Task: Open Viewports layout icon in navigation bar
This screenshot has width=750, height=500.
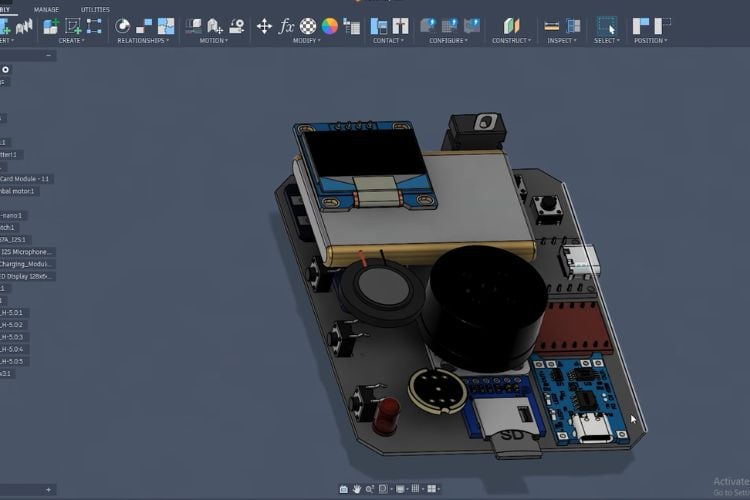Action: (x=432, y=489)
